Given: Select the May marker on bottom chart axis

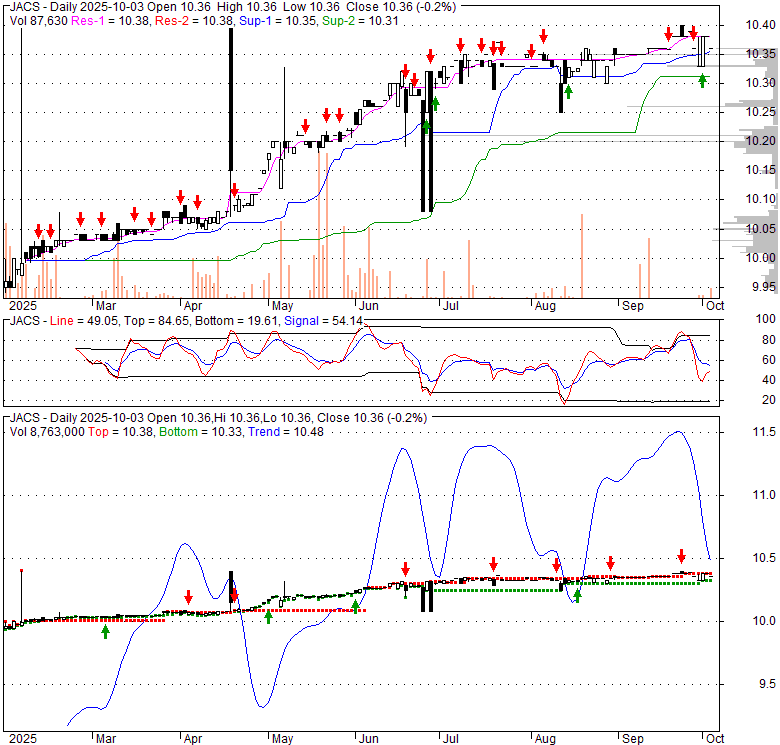Looking at the screenshot, I should (x=282, y=740).
